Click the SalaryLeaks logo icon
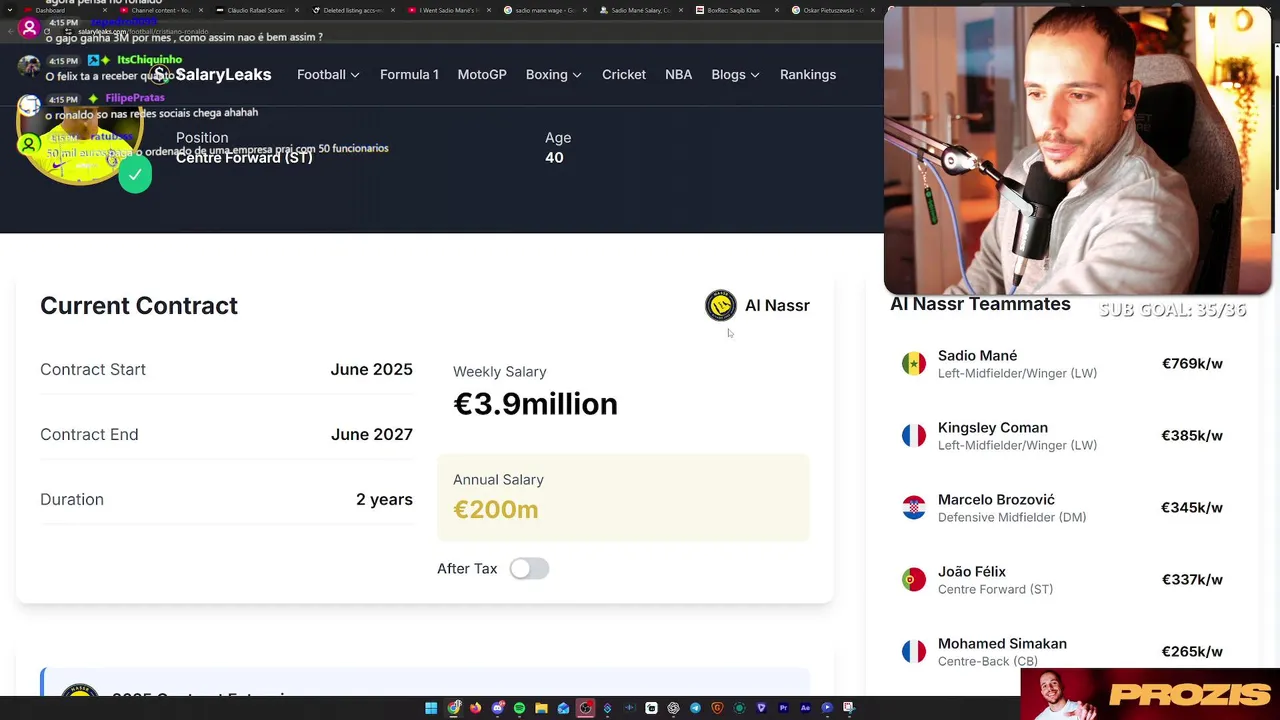Image resolution: width=1280 pixels, height=720 pixels. (161, 75)
